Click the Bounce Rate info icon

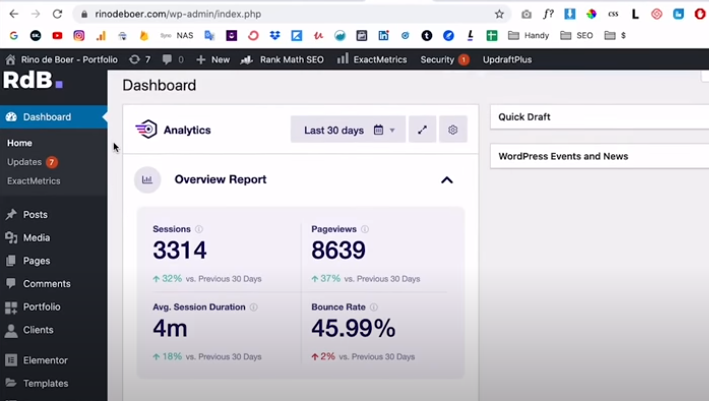coord(373,307)
